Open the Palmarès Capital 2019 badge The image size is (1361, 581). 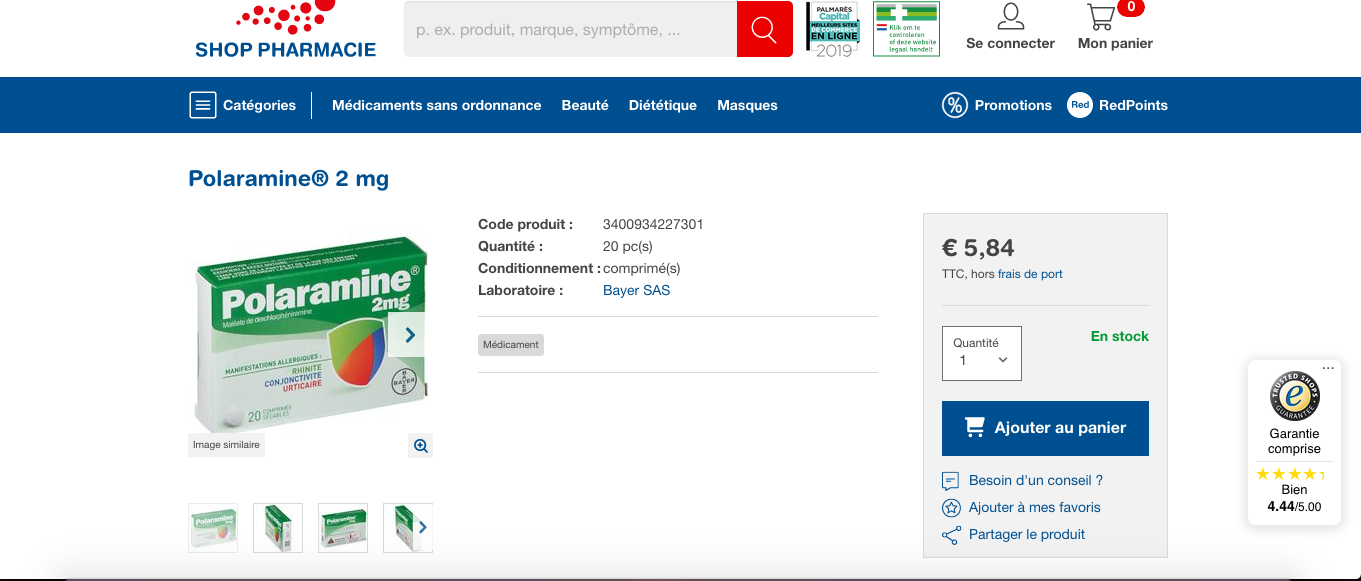[833, 29]
